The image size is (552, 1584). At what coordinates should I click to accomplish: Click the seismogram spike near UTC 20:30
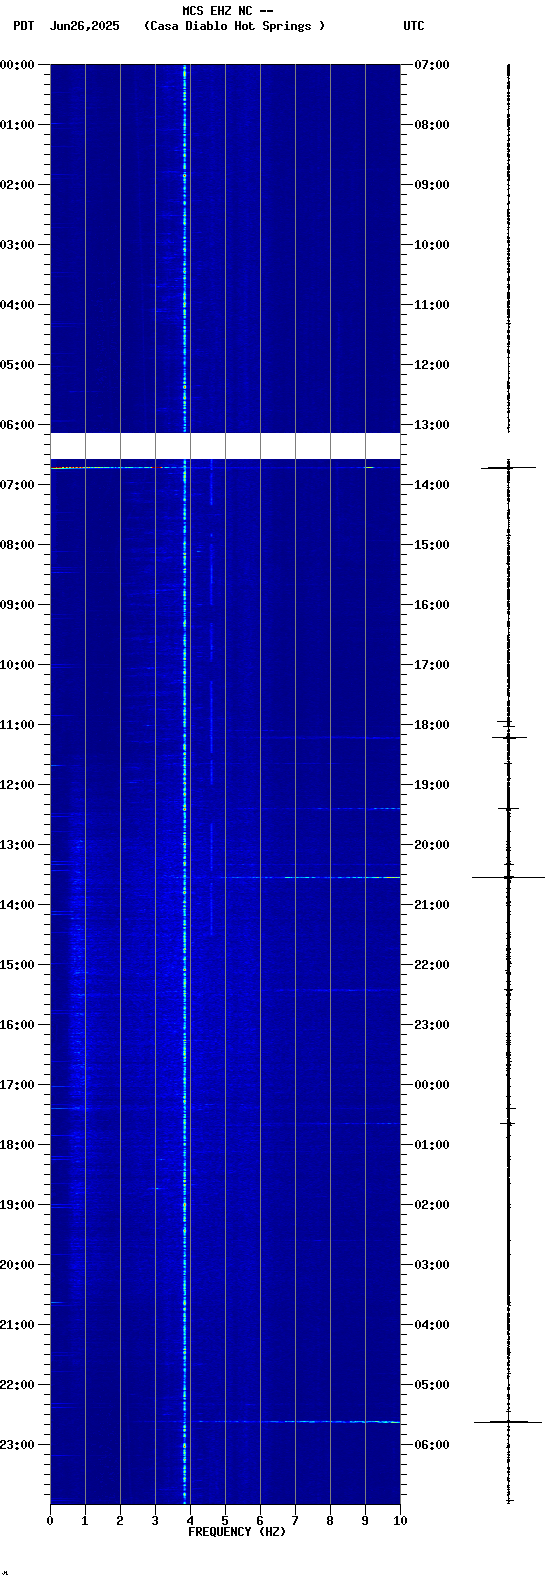pos(508,877)
